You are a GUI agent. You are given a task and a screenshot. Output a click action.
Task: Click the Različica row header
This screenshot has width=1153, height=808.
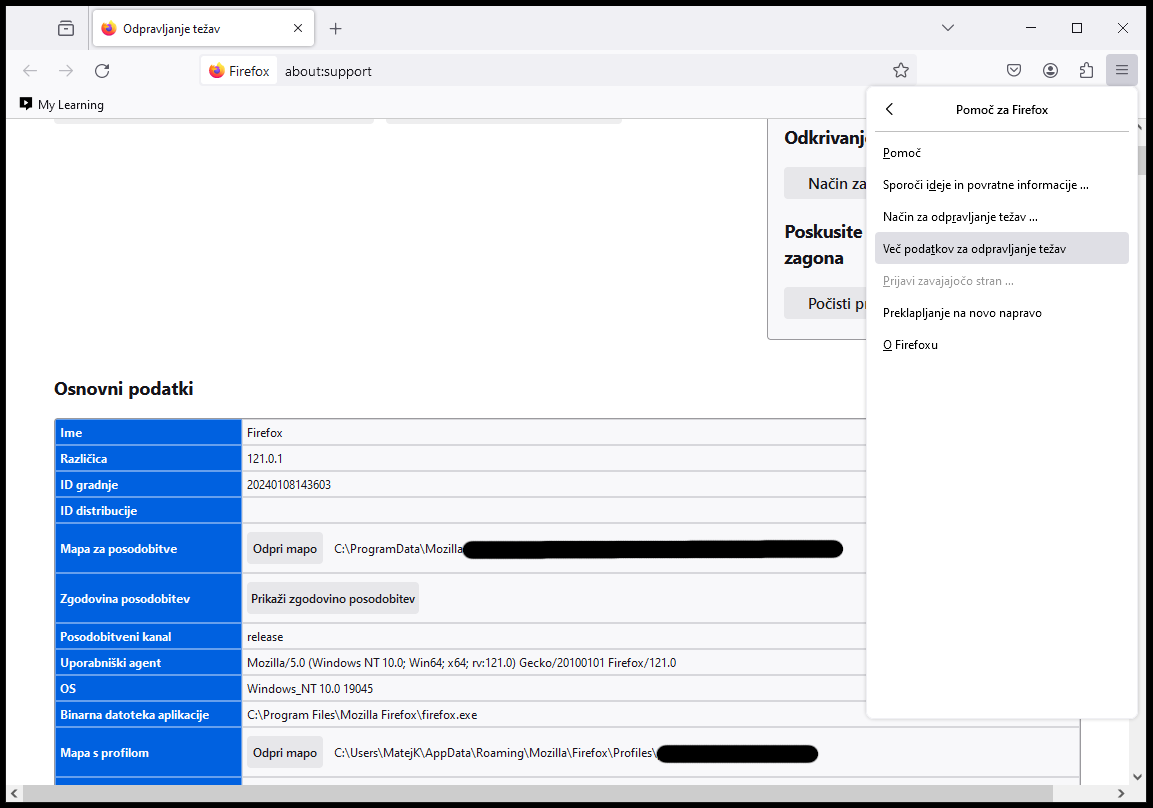149,459
